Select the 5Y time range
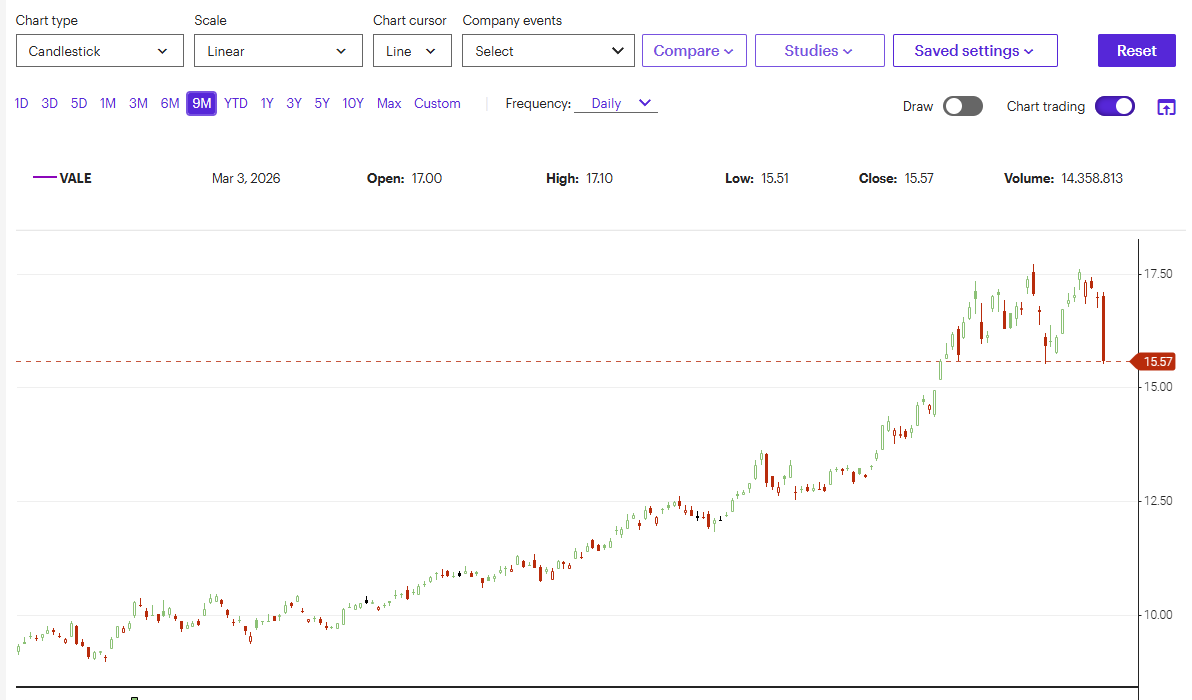 [322, 103]
